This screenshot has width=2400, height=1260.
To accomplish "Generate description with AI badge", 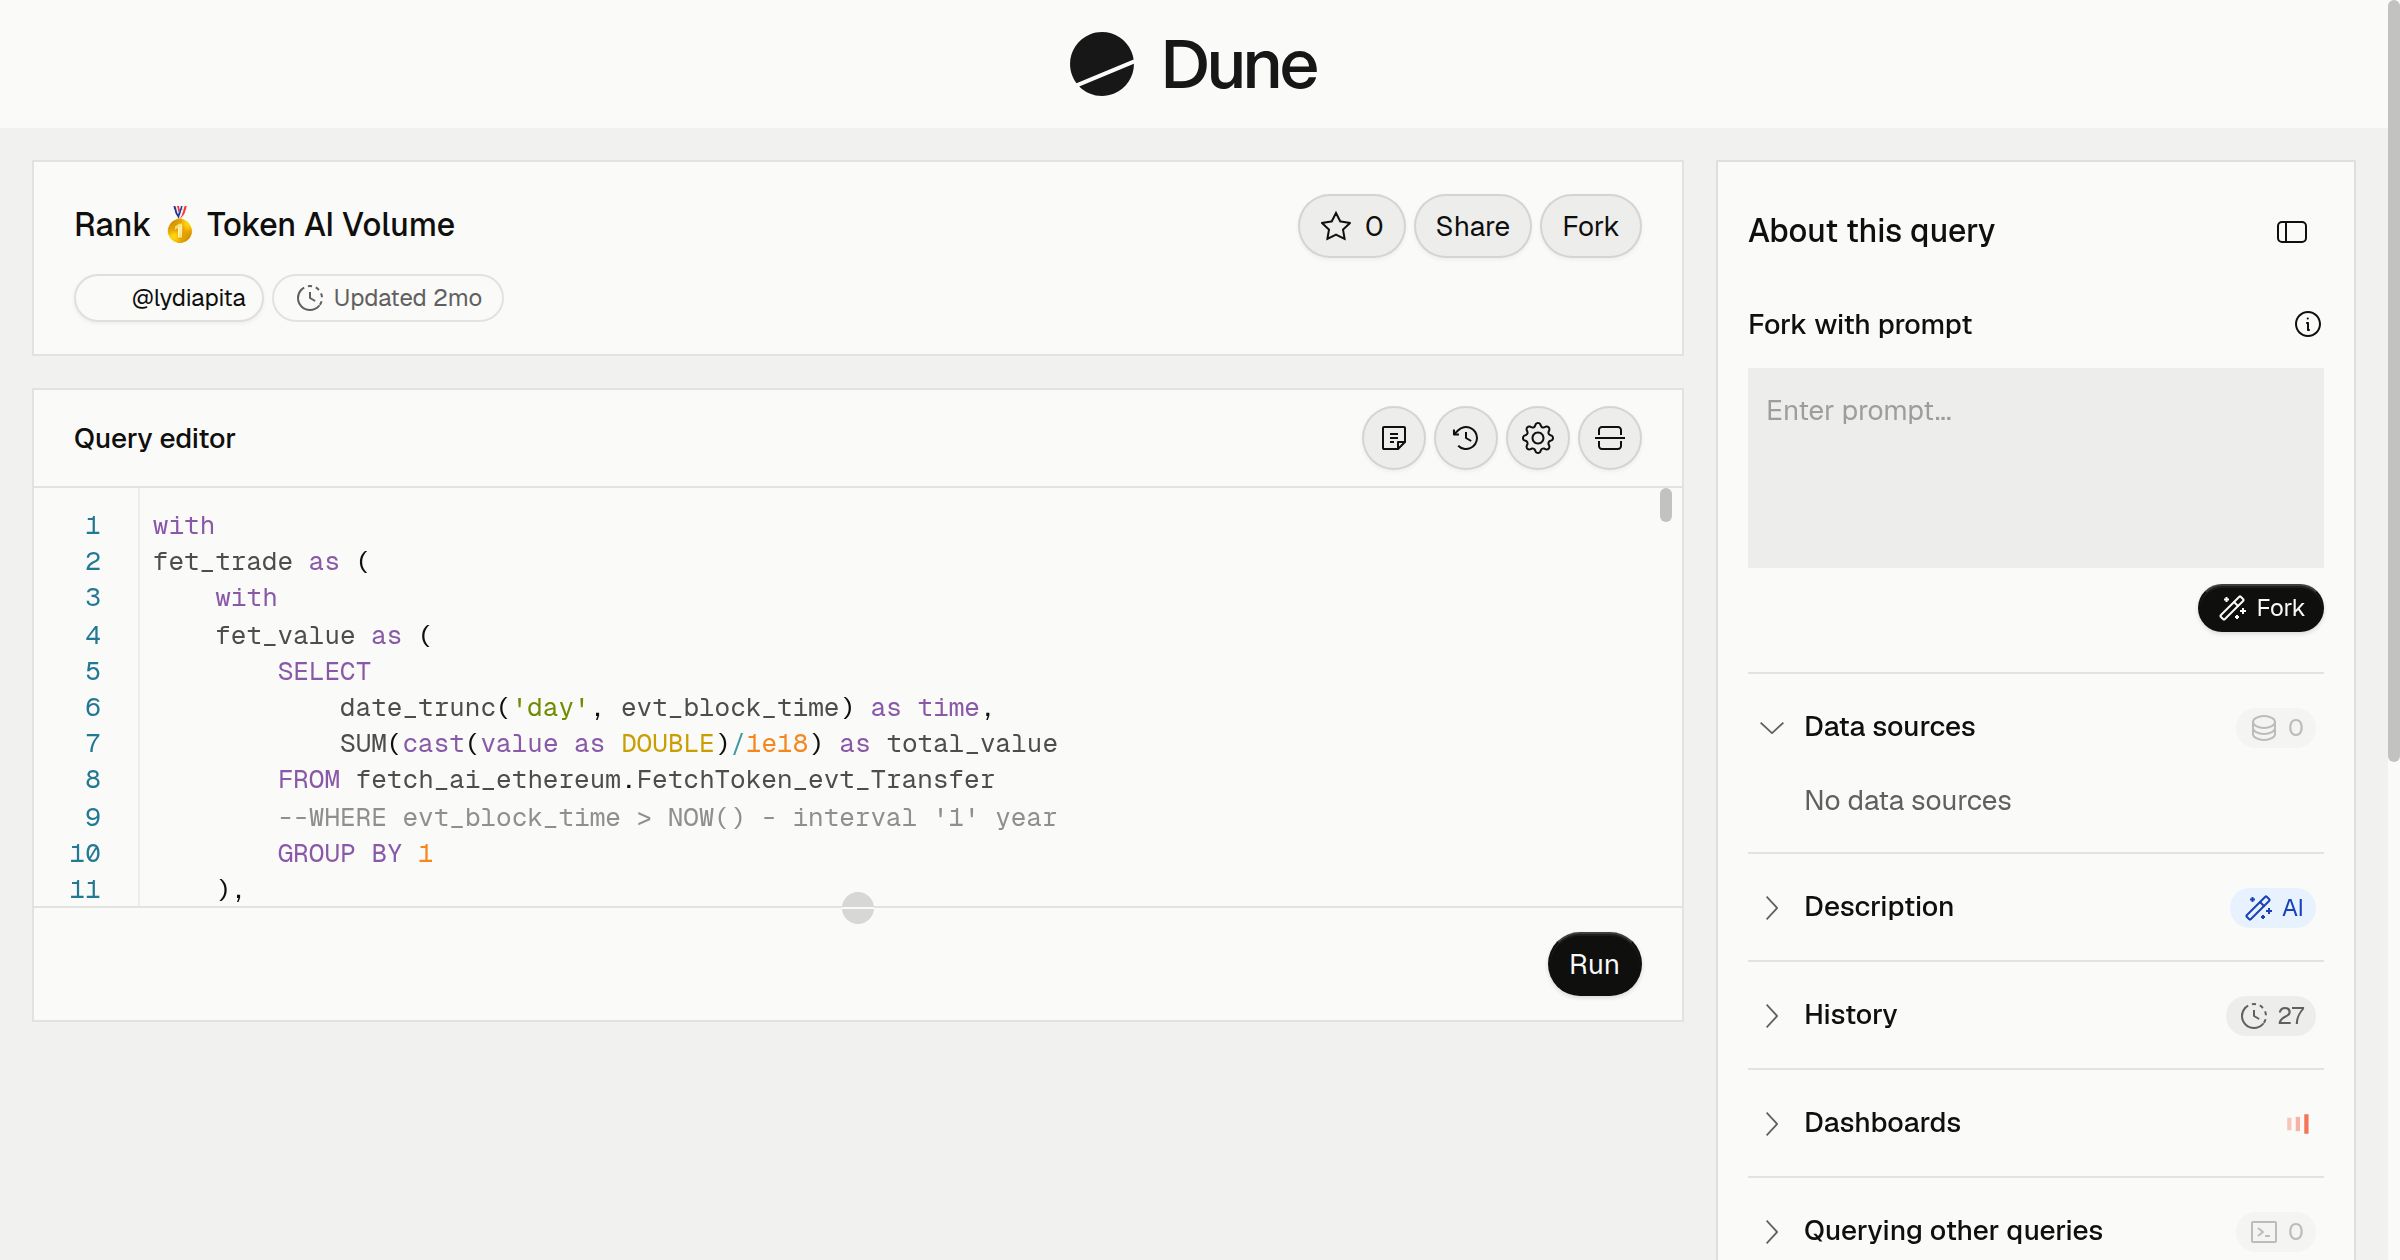I will (2273, 907).
